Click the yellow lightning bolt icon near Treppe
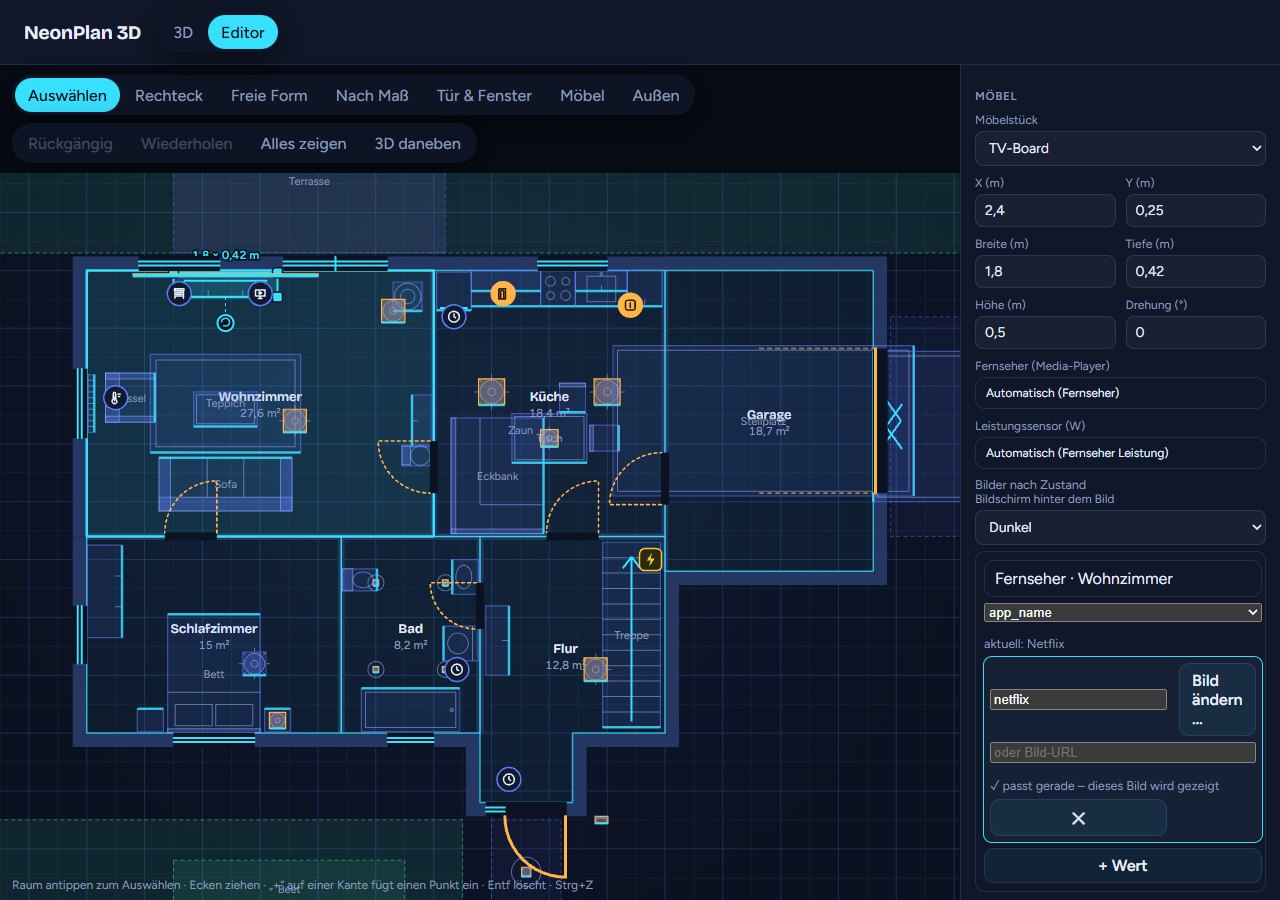 click(650, 559)
